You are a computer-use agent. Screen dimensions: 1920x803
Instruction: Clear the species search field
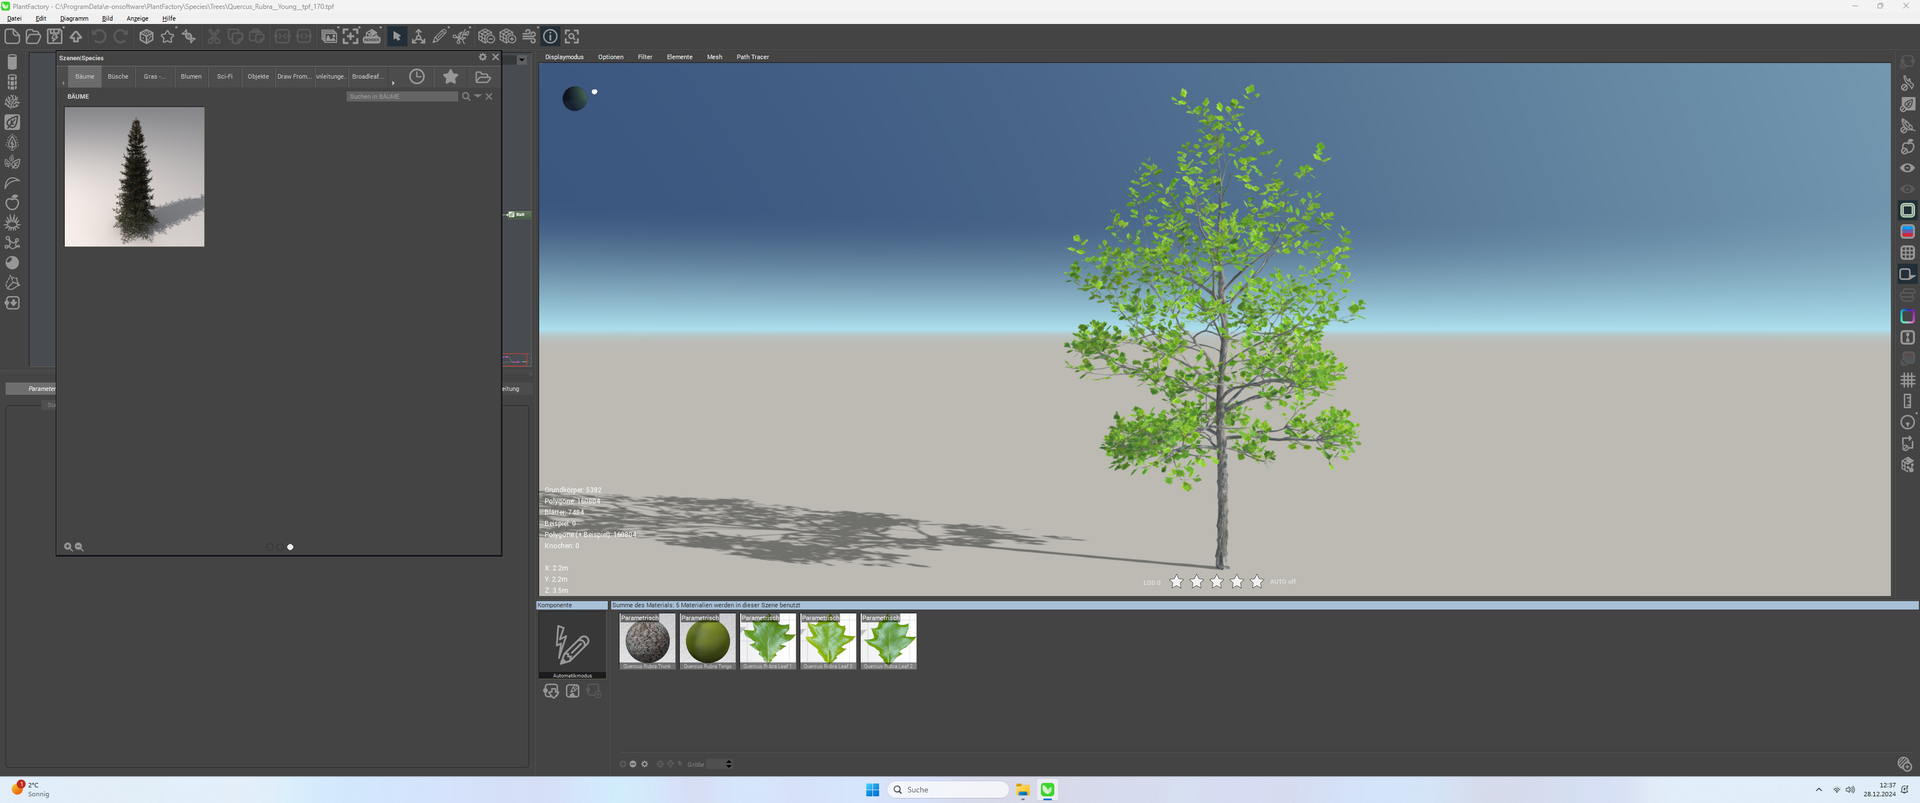[489, 97]
